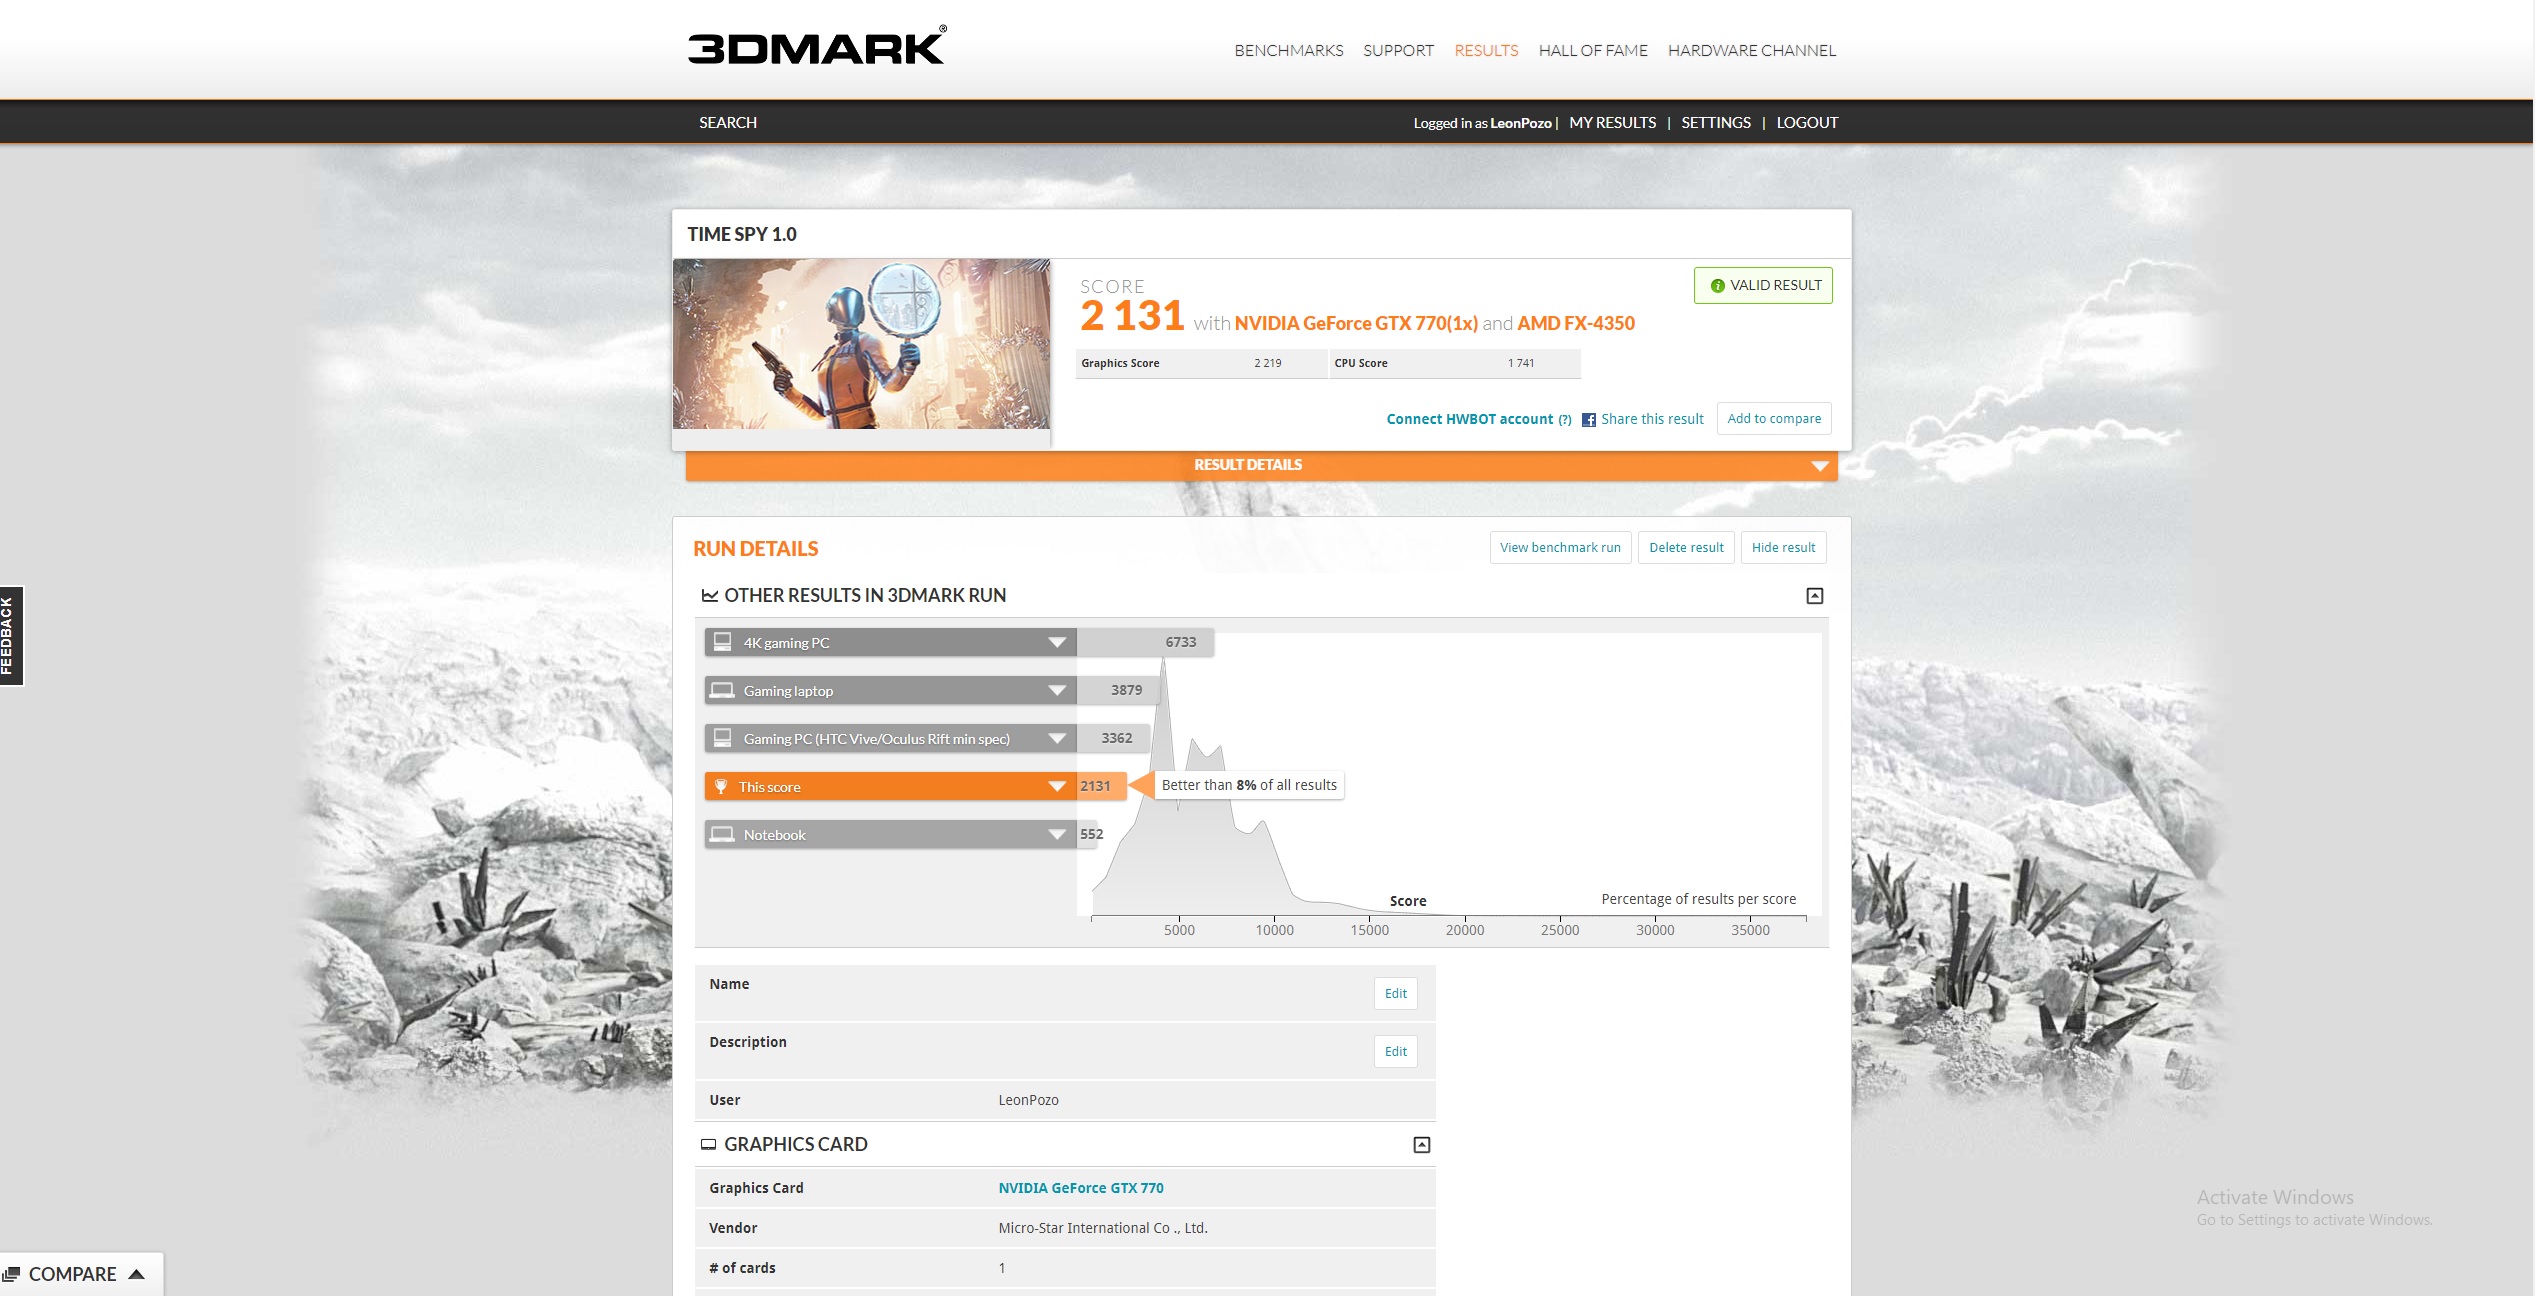Click the chart icon beside Other Results heading
2535x1296 pixels.
(709, 596)
